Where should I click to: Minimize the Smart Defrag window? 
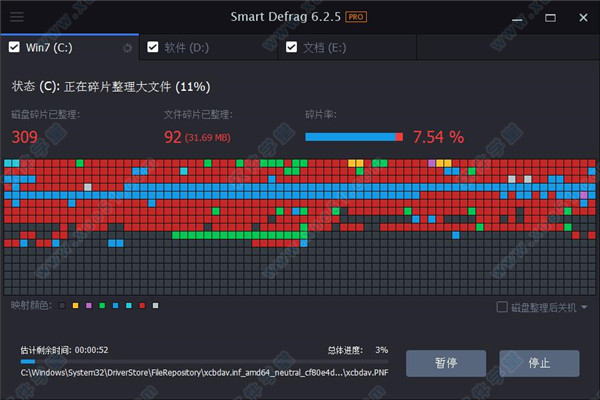(x=517, y=18)
